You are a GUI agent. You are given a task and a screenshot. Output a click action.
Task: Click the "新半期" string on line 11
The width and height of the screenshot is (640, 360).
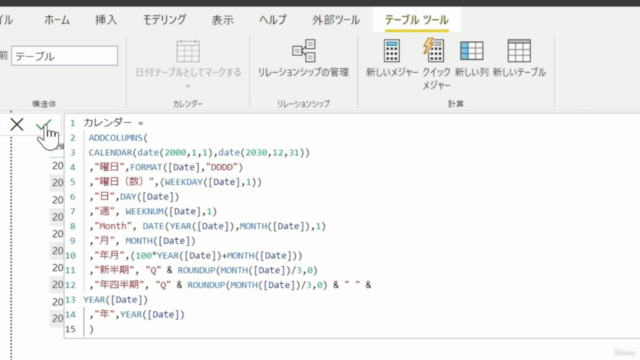pyautogui.click(x=114, y=270)
